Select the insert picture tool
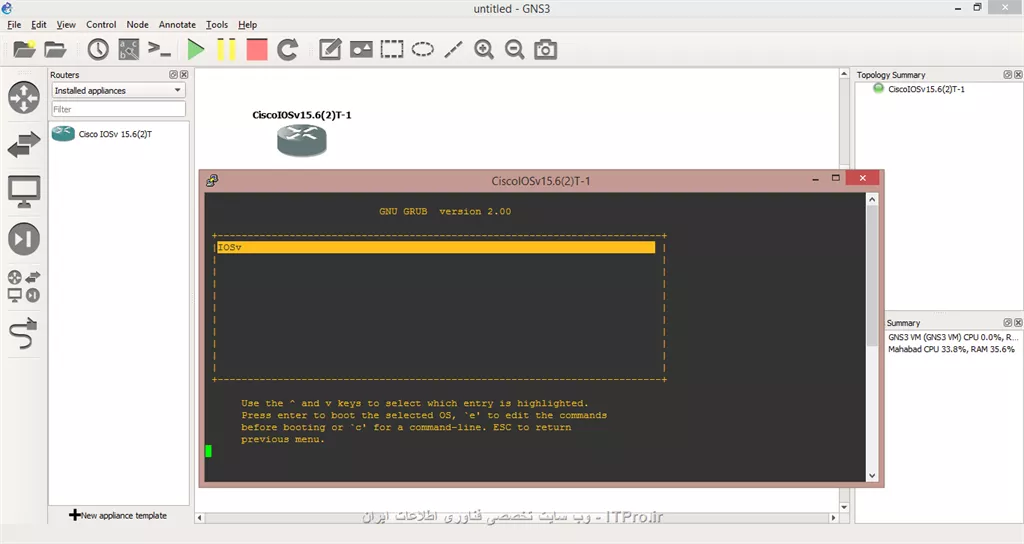The height and width of the screenshot is (544, 1024). (361, 50)
